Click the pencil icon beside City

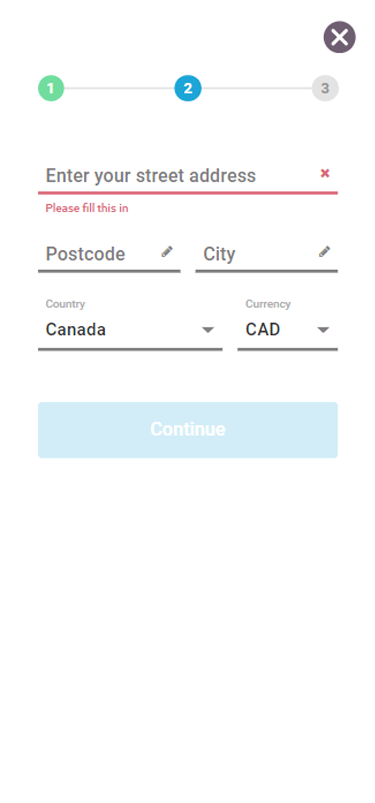tap(324, 251)
